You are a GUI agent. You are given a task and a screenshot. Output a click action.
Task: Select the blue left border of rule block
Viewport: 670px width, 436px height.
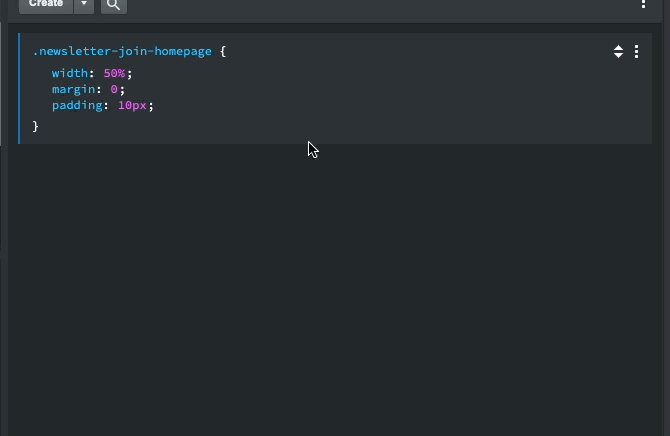coord(19,88)
